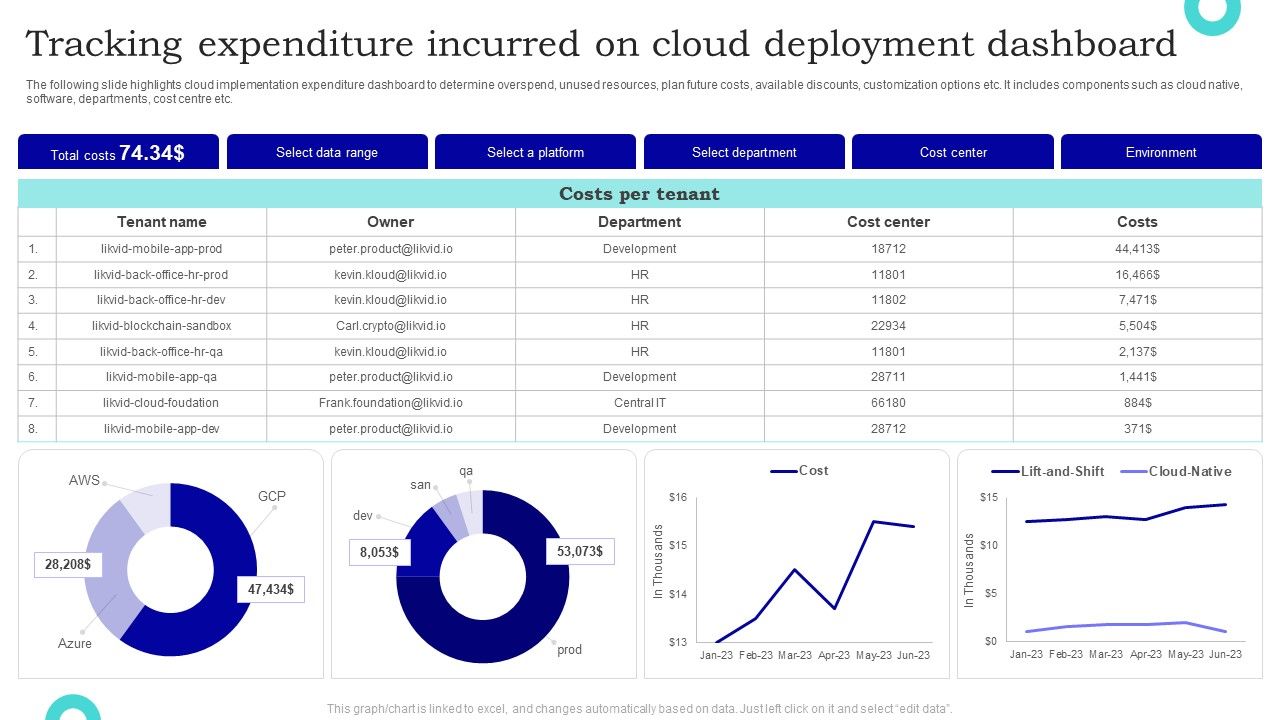Click the slide title text

[x=601, y=45]
